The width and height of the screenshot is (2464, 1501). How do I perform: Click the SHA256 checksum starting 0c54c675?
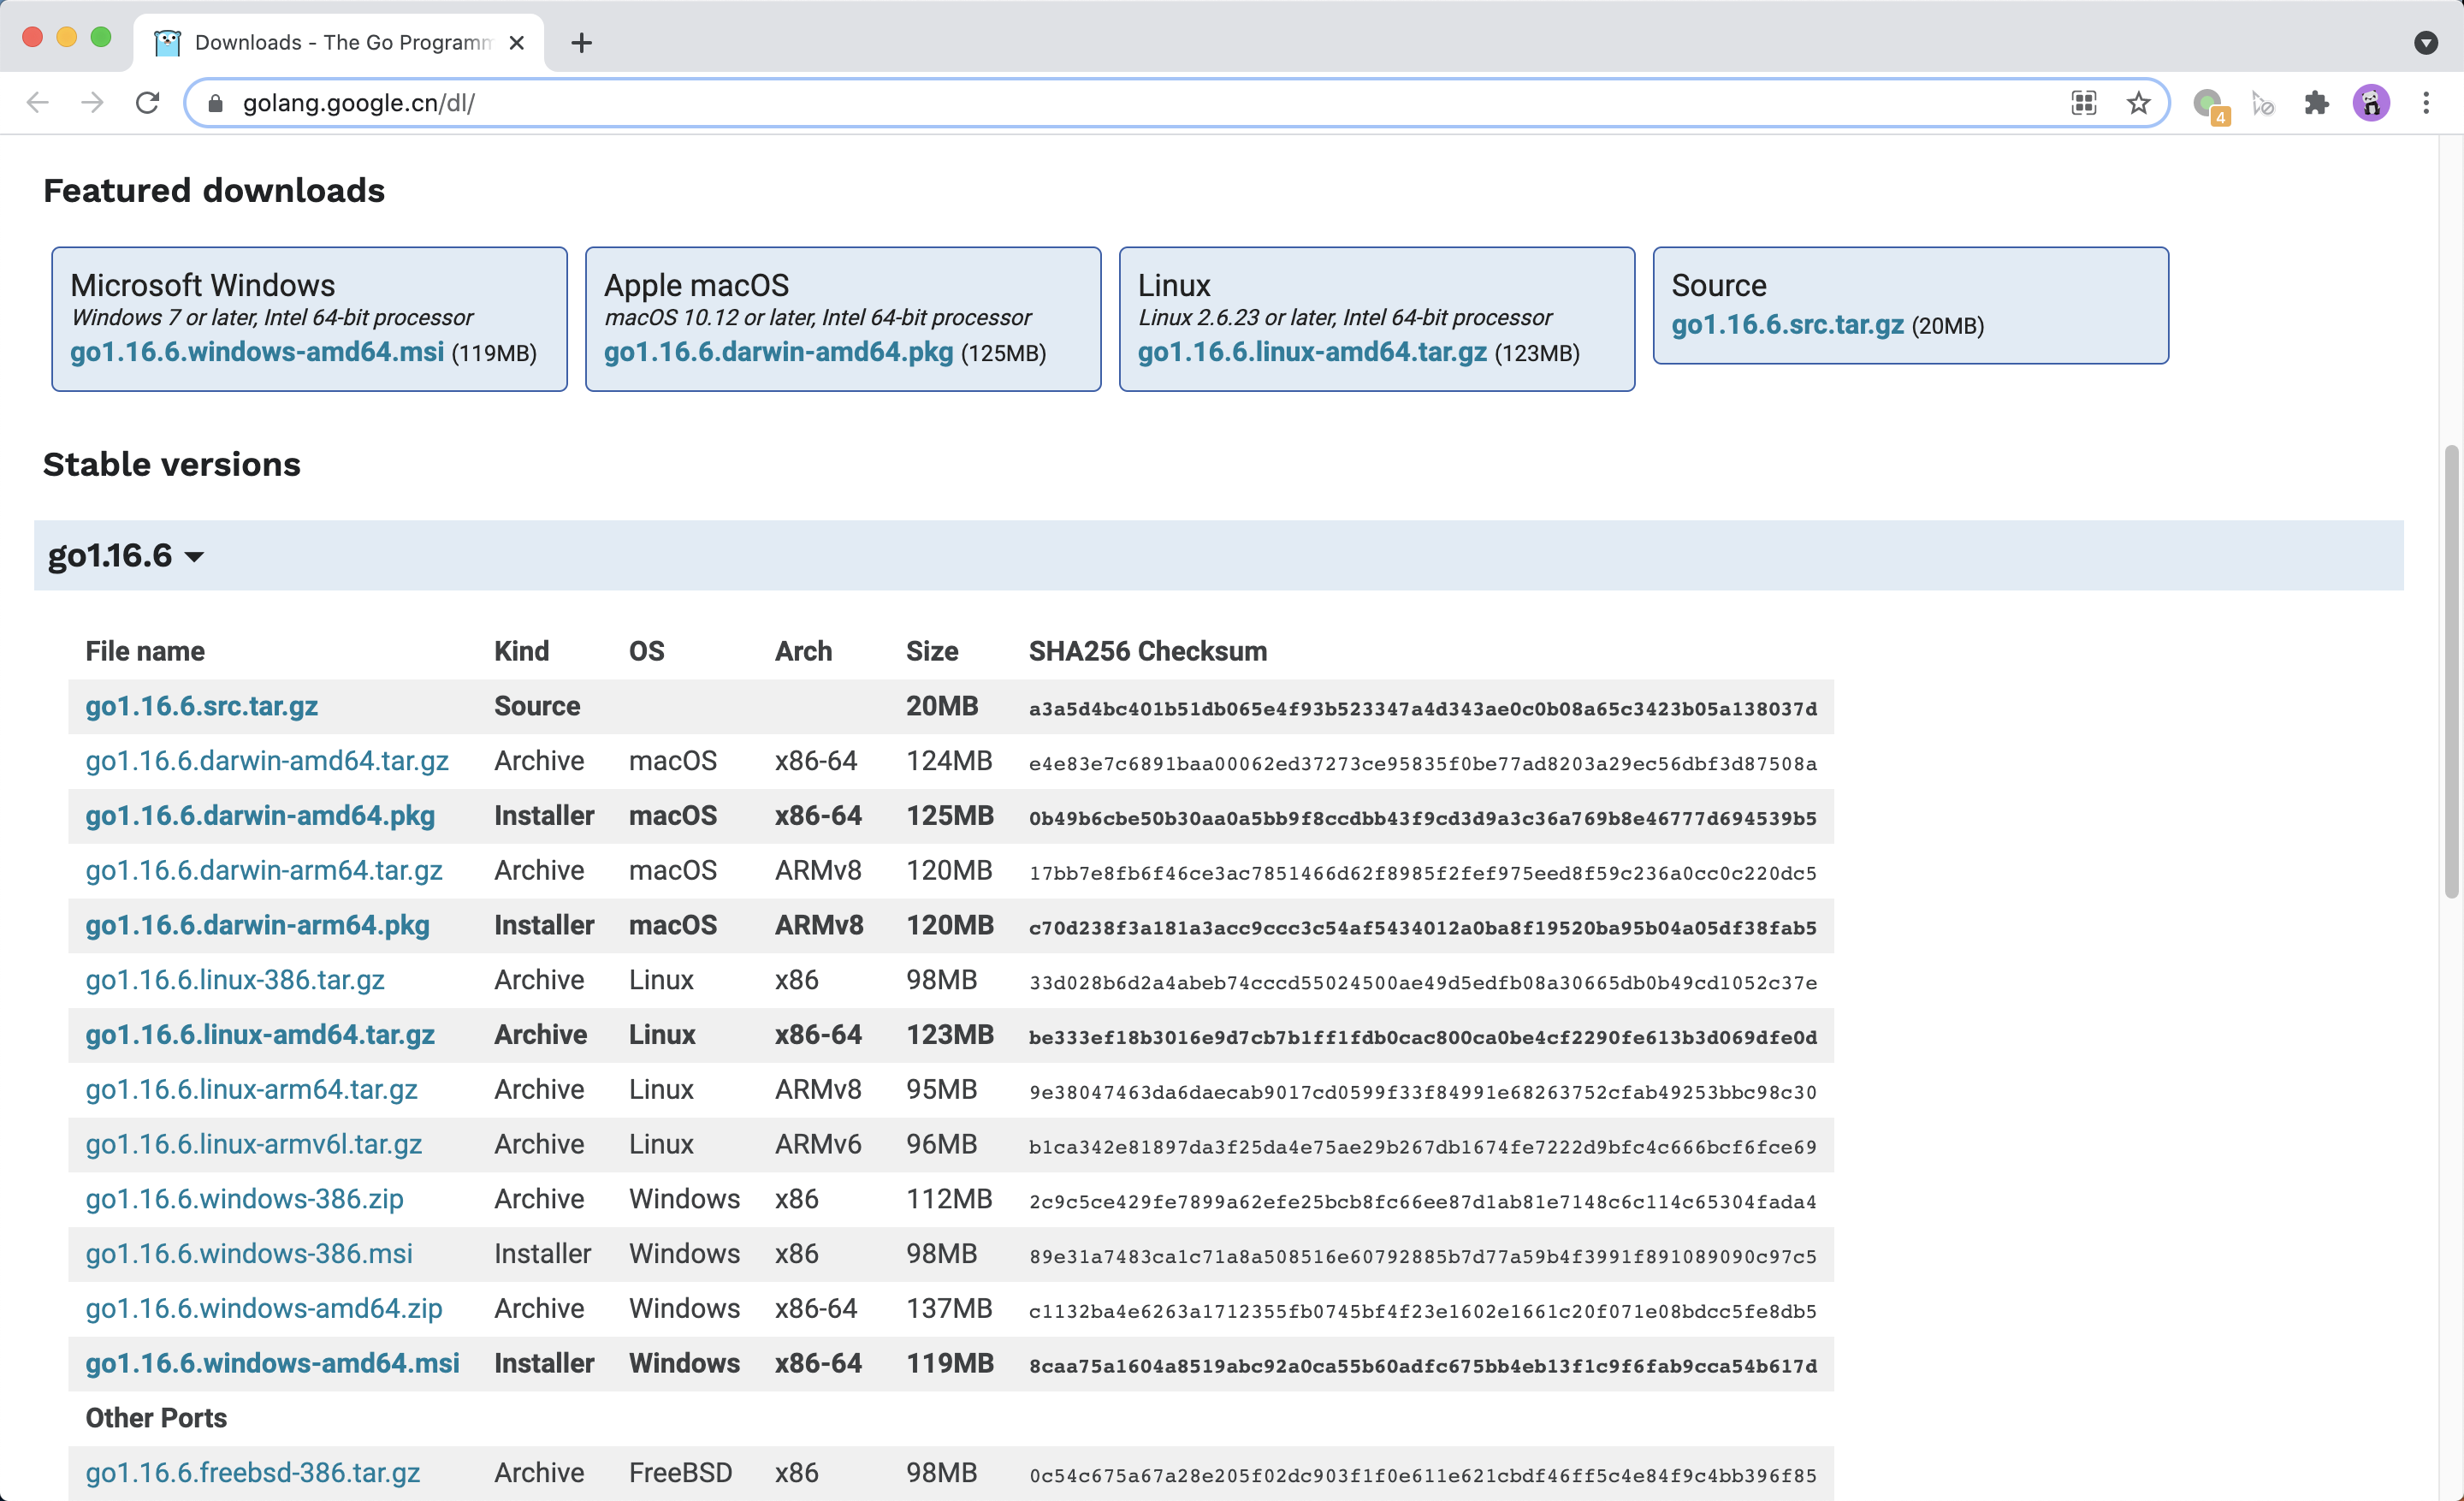click(x=1423, y=1476)
